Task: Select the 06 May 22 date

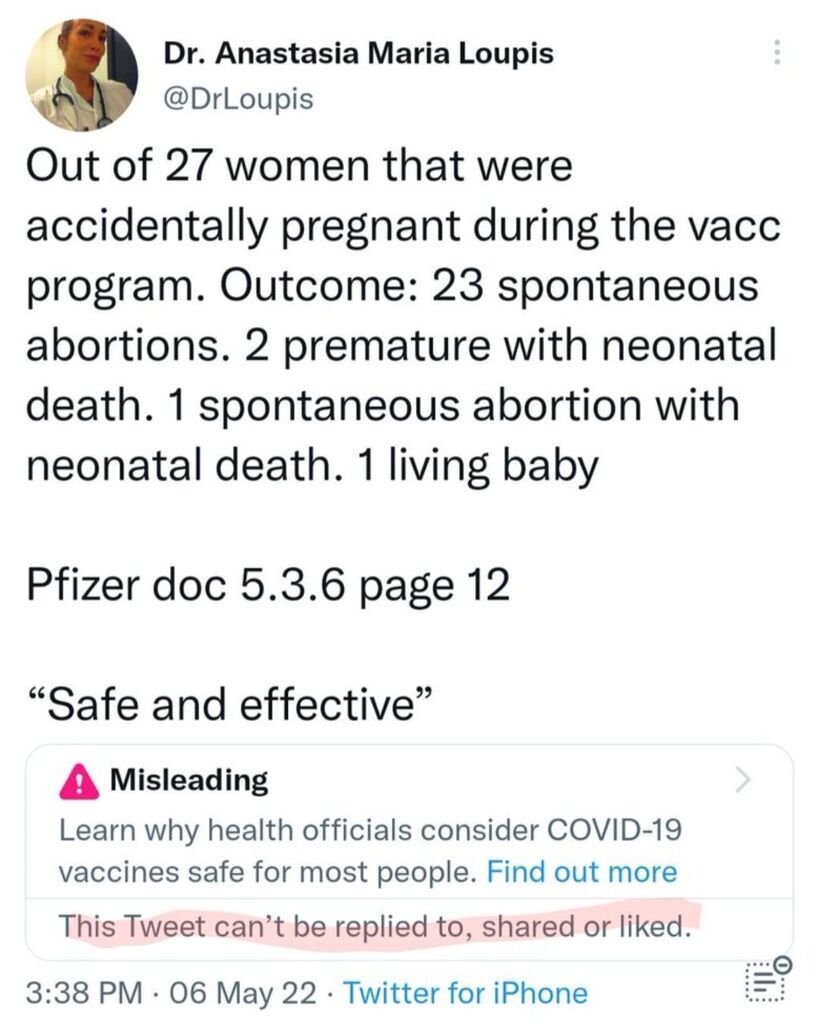Action: 240,993
